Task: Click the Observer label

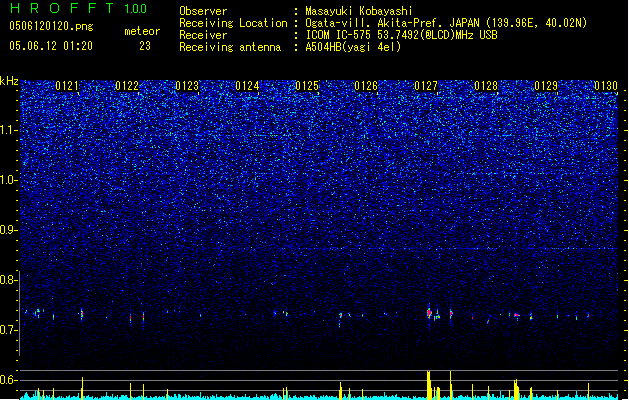Action: [203, 11]
